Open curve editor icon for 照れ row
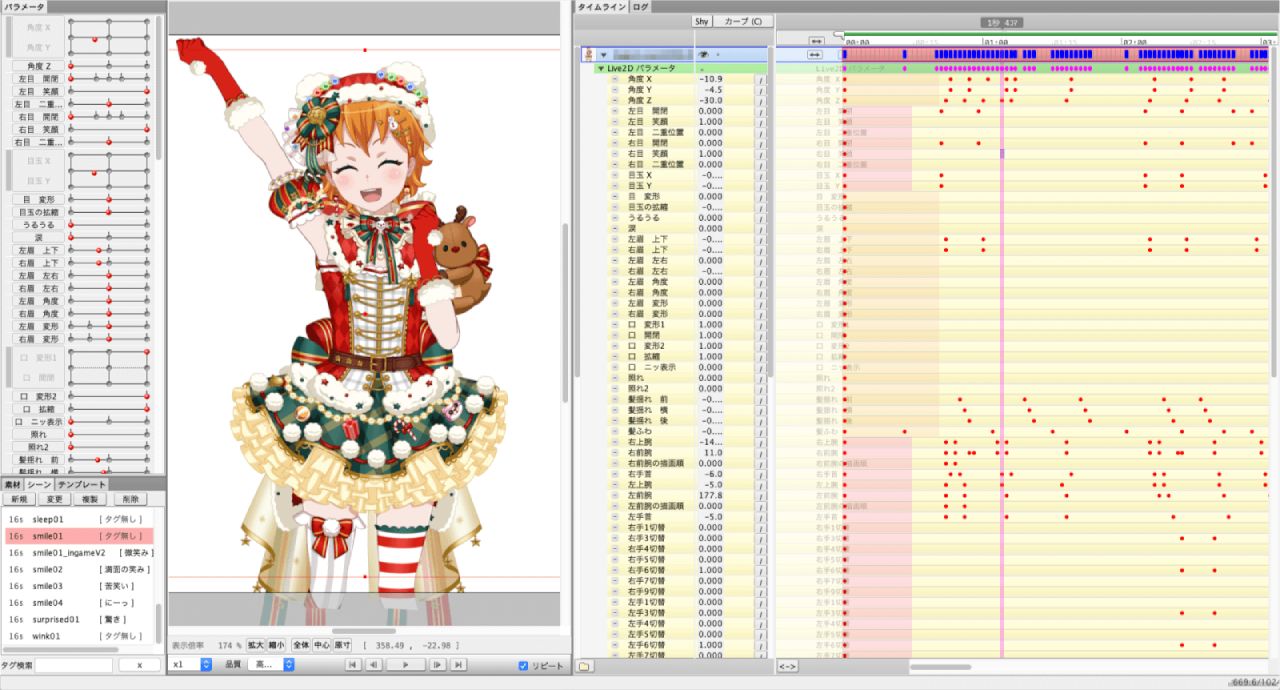The image size is (1280, 690). [x=760, y=378]
